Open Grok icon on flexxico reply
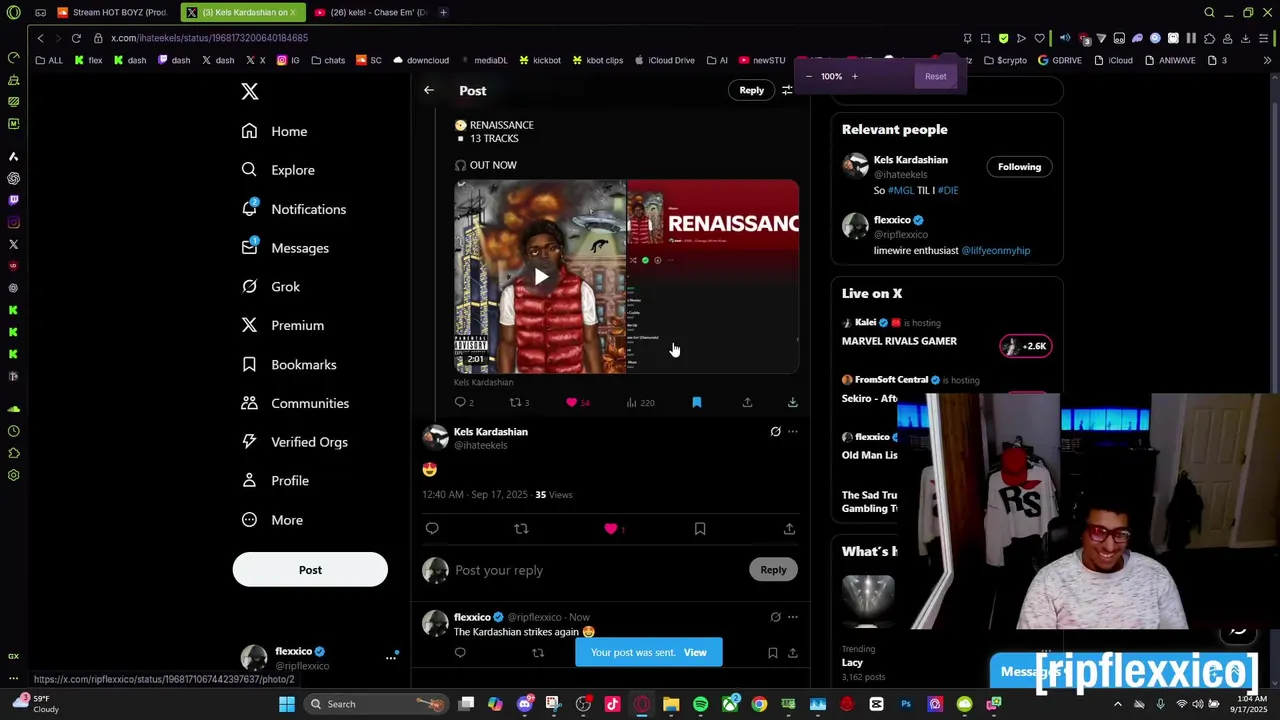The width and height of the screenshot is (1280, 720). [775, 617]
